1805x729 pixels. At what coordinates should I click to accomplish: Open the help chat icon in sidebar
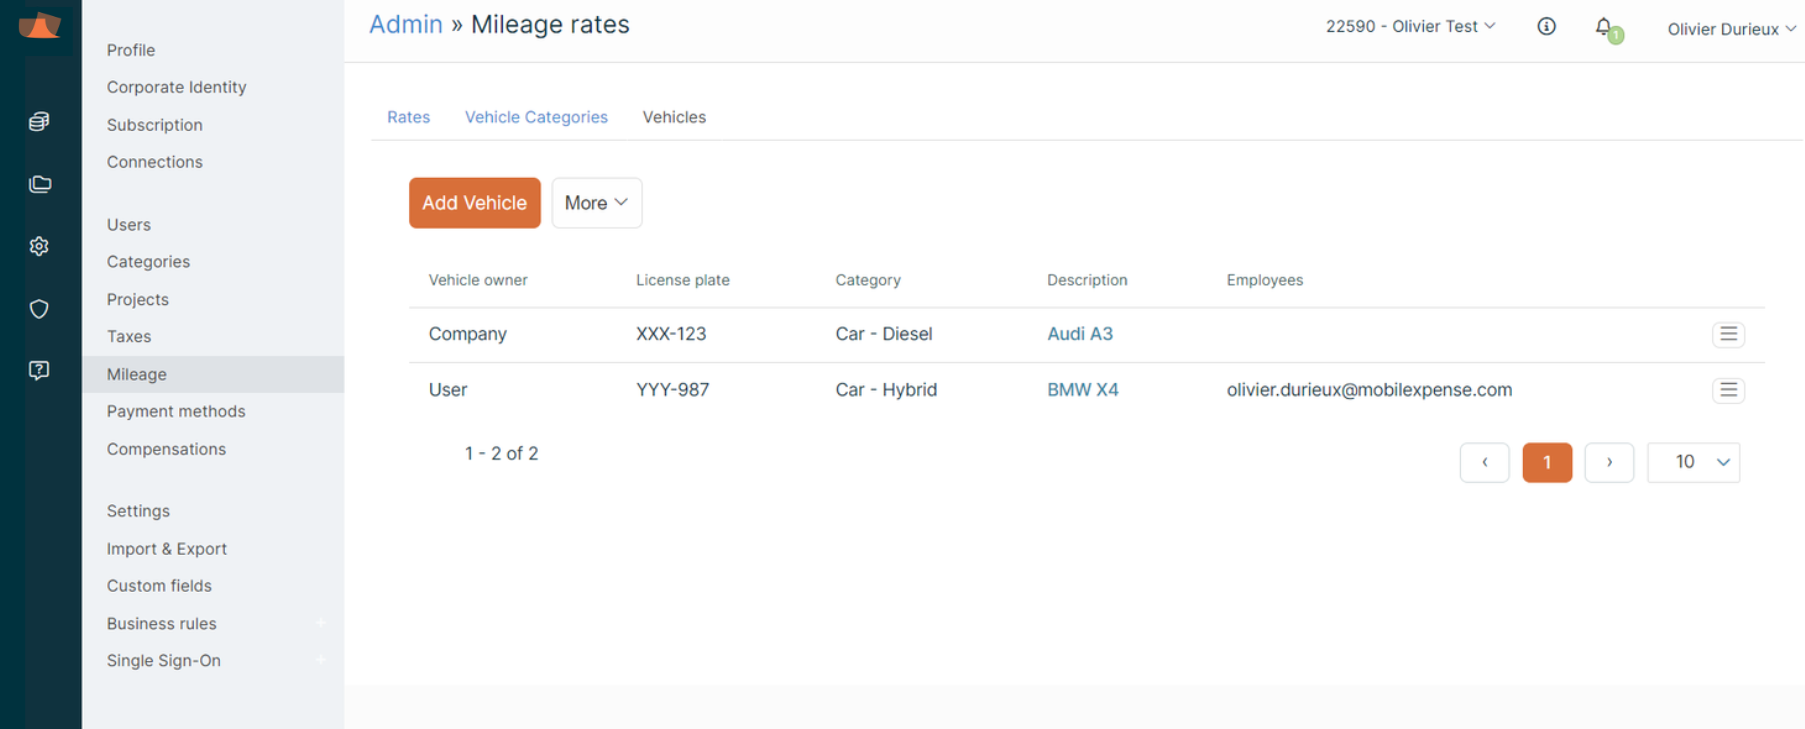coord(39,371)
